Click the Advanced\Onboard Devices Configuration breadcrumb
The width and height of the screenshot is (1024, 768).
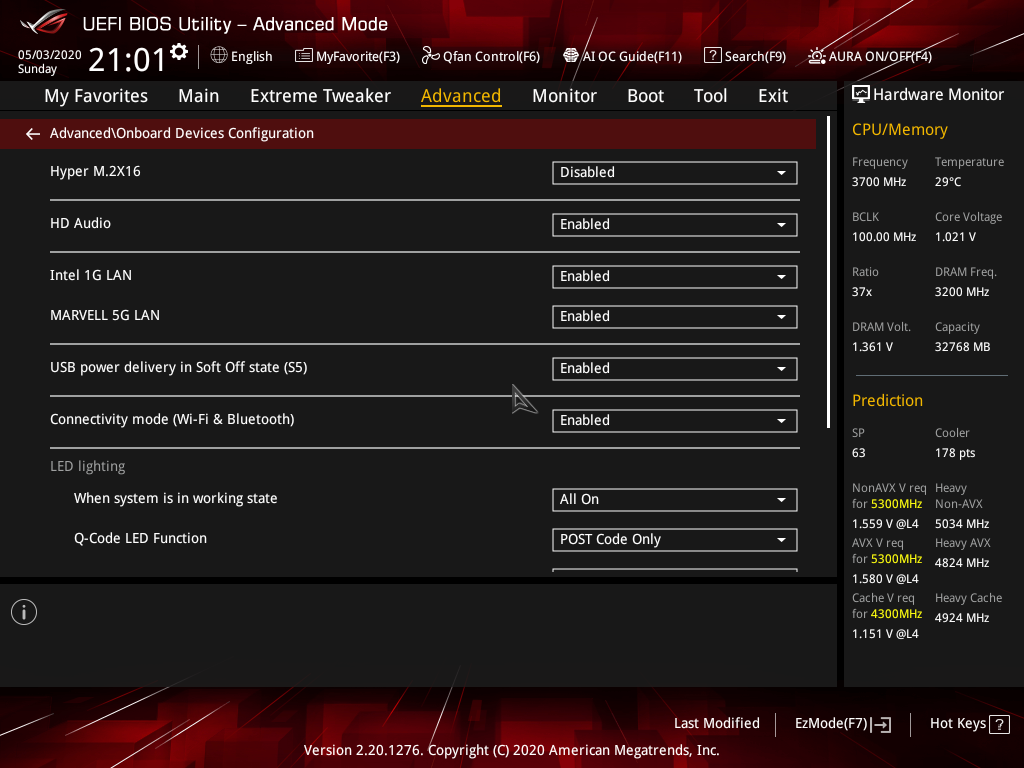182,133
